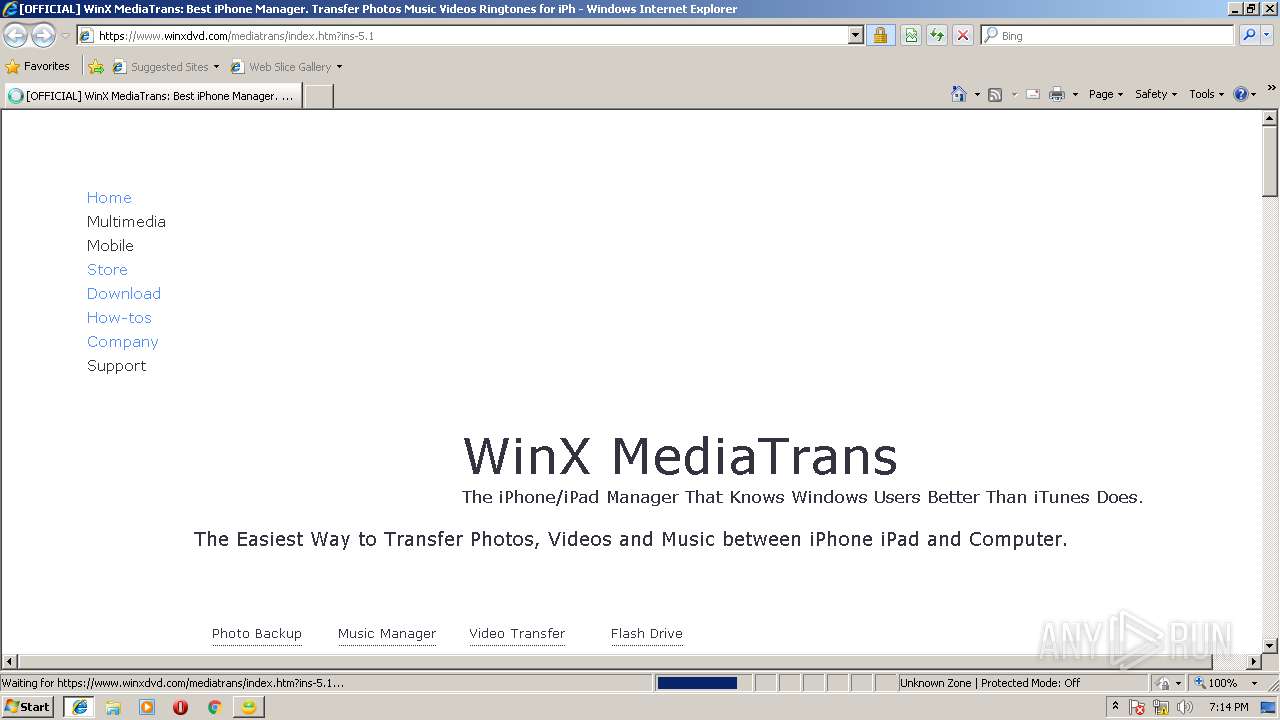This screenshot has height=720, width=1280.
Task: Click the vertical scrollbar down arrow
Action: coord(1270,646)
